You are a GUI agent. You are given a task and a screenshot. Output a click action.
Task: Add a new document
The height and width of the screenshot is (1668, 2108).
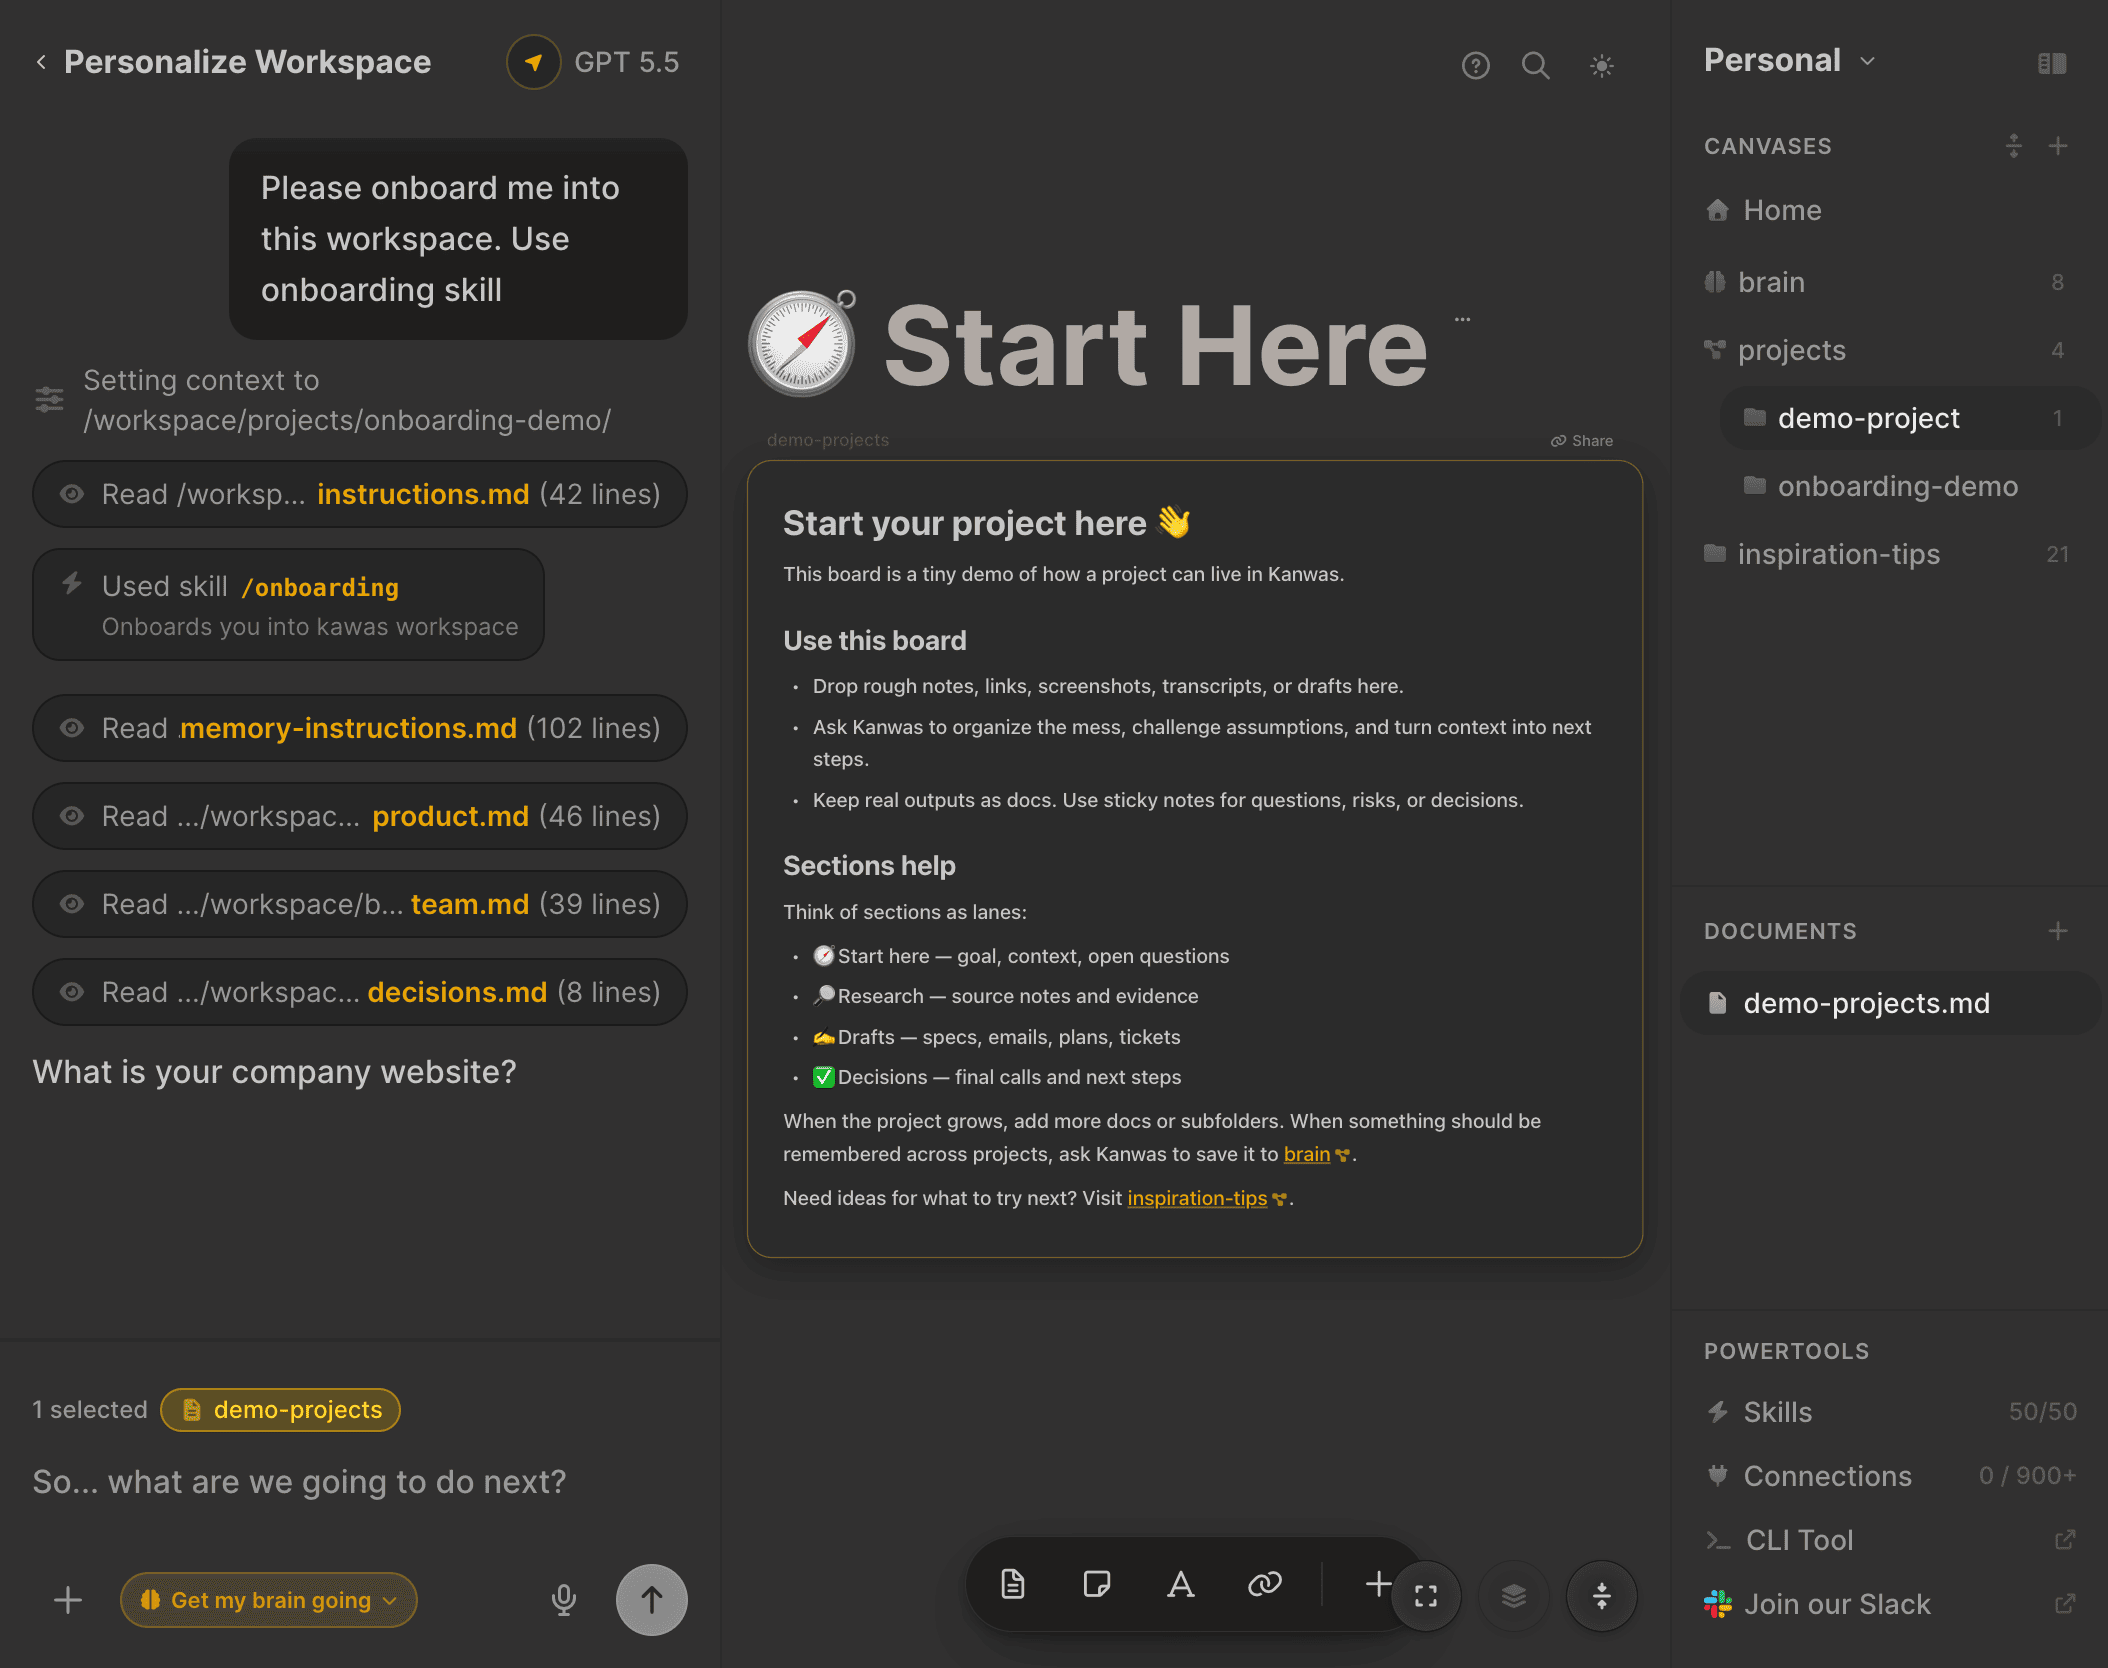2058,931
